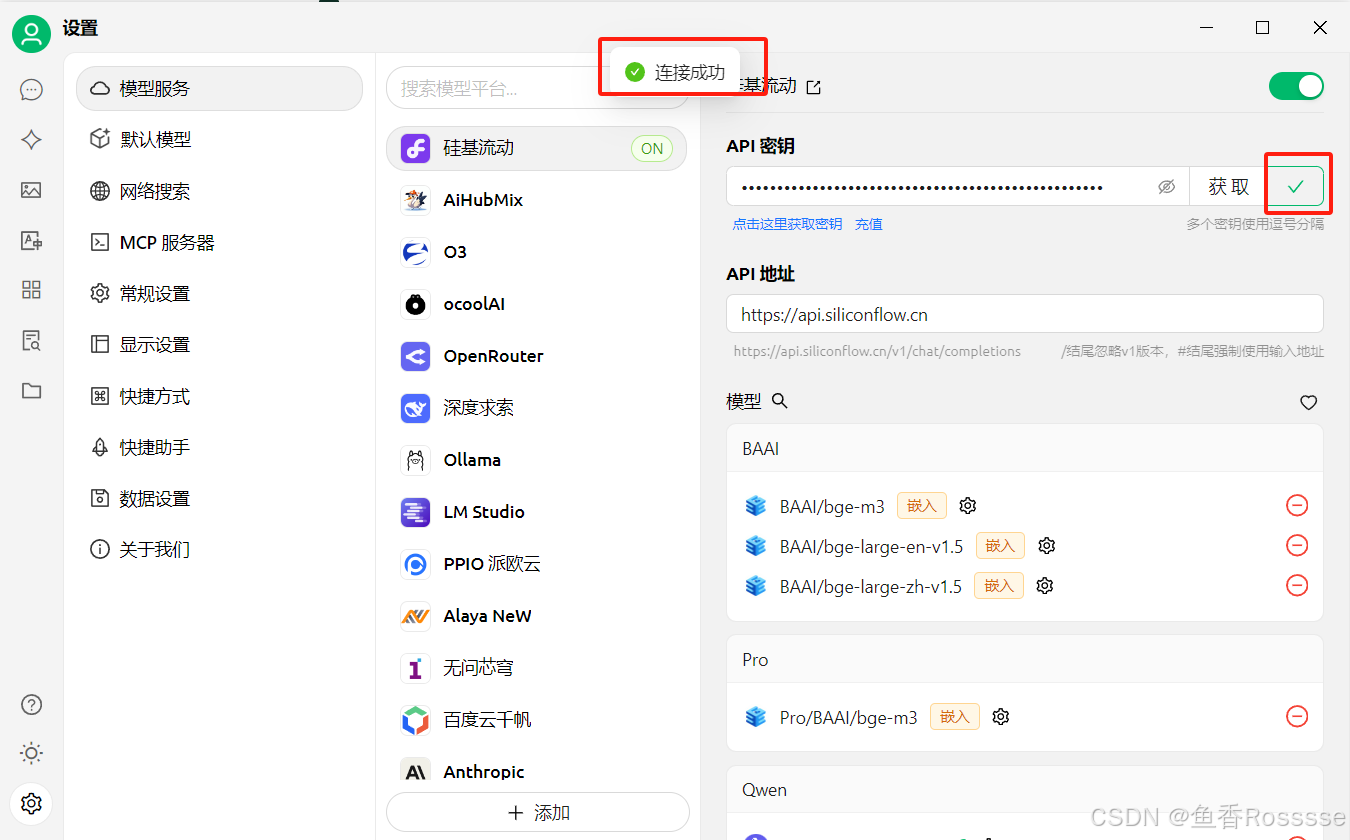
Task: Select 快捷方式 settings section
Action: point(219,396)
